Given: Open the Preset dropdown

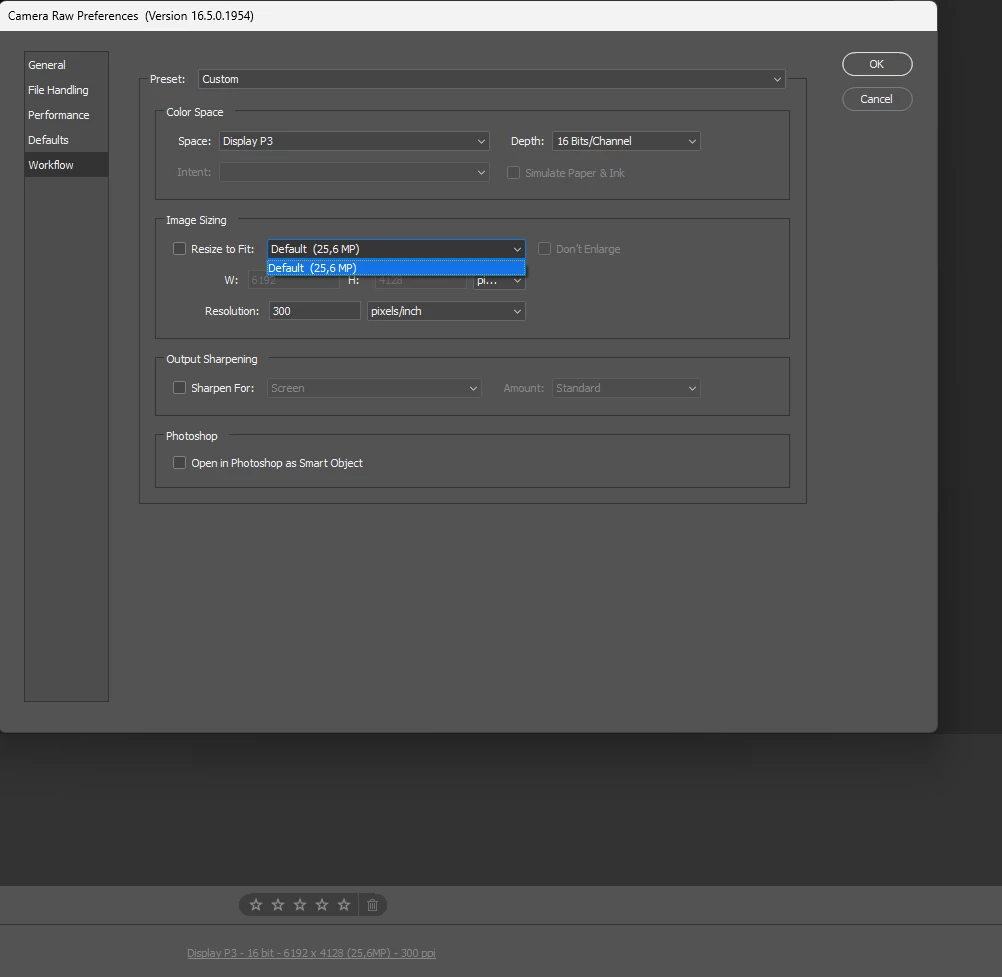Looking at the screenshot, I should [491, 79].
